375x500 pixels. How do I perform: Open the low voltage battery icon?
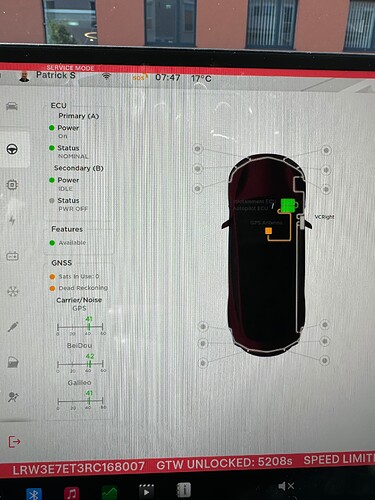click(12, 256)
